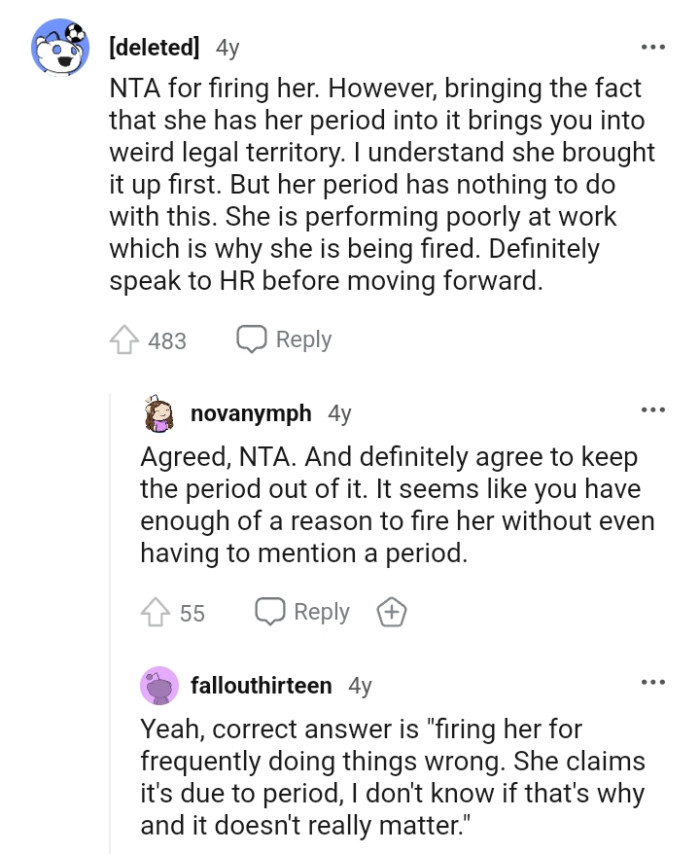
Task: Click fallouthirteen's purple avatar
Action: click(160, 686)
